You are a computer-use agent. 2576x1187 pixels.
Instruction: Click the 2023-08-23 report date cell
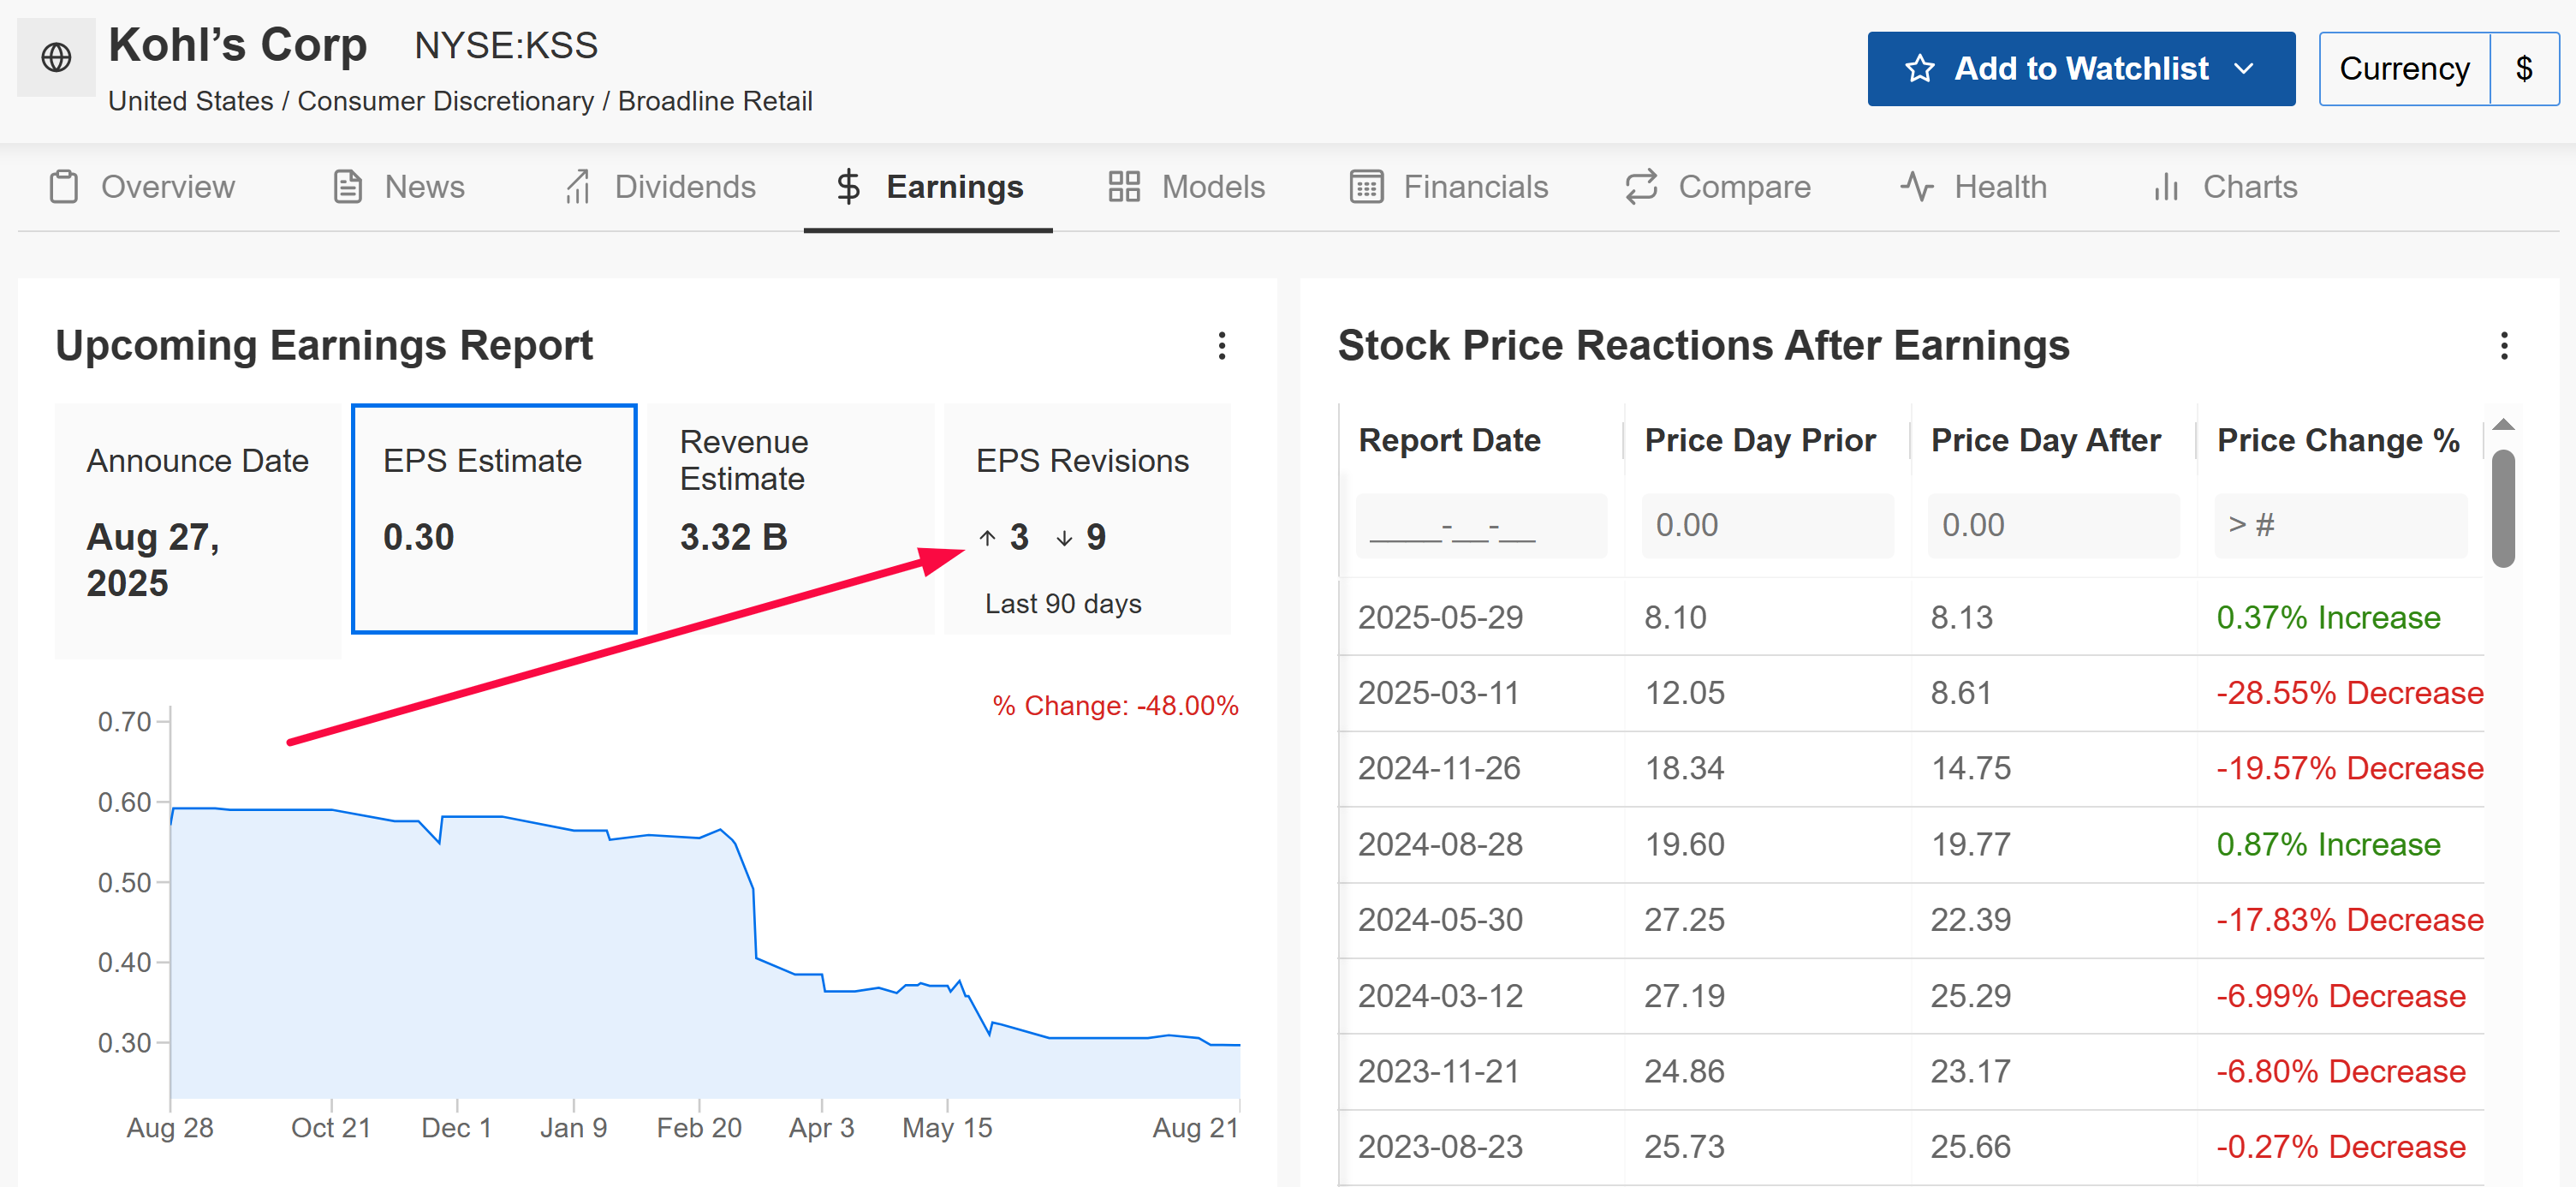tap(1439, 1147)
